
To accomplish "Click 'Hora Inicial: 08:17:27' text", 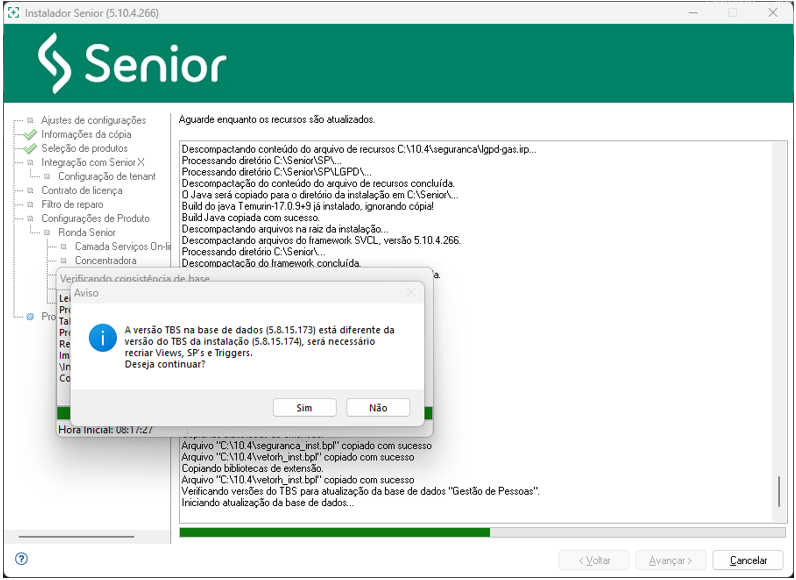I will point(106,430).
